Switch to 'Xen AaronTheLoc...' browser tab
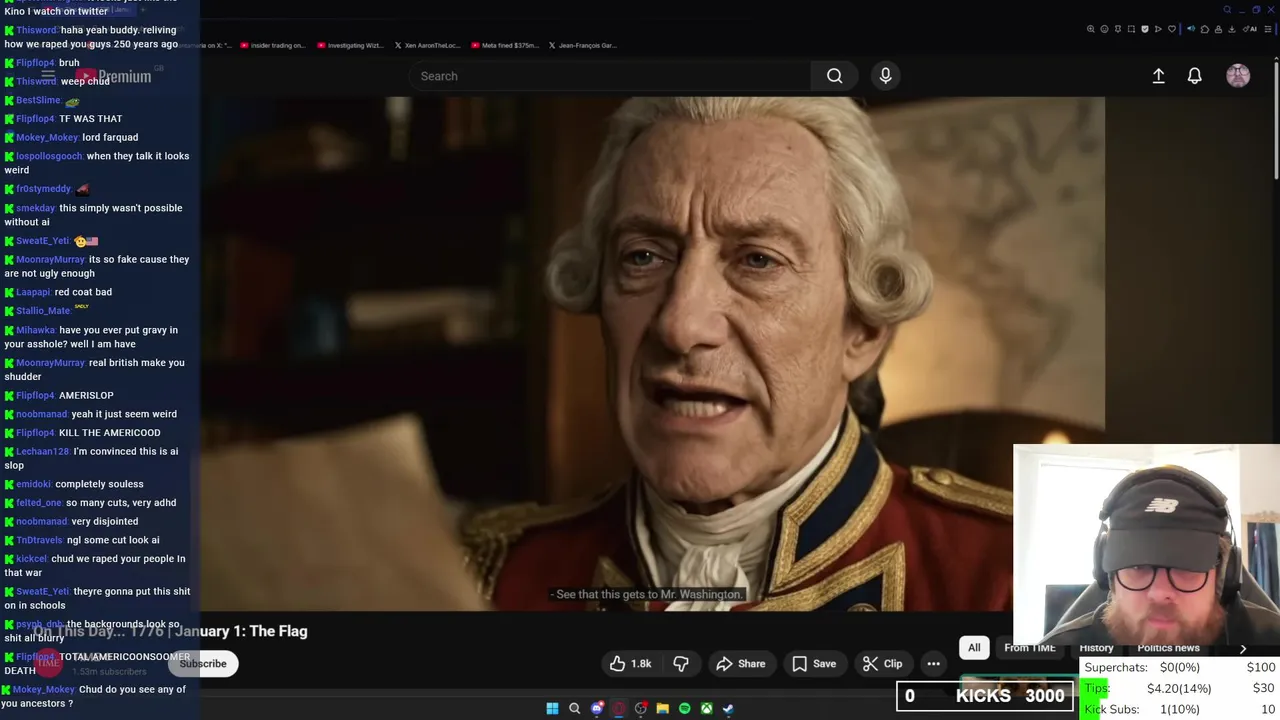The height and width of the screenshot is (720, 1280). click(429, 45)
